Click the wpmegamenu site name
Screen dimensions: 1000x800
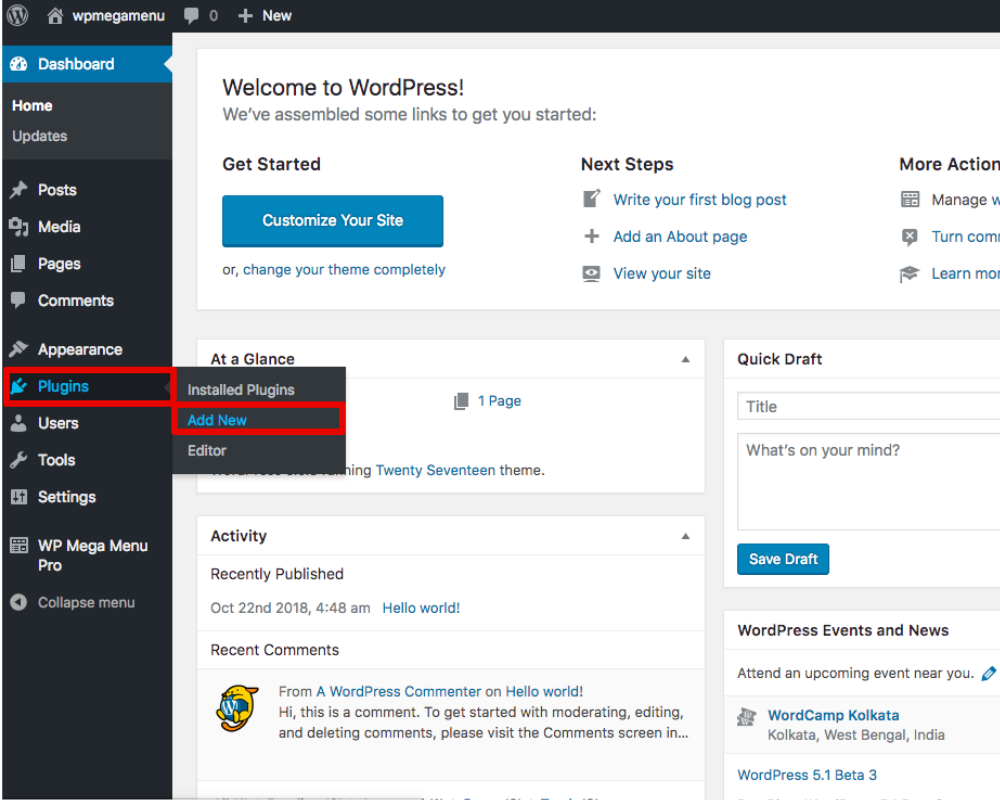tap(119, 16)
